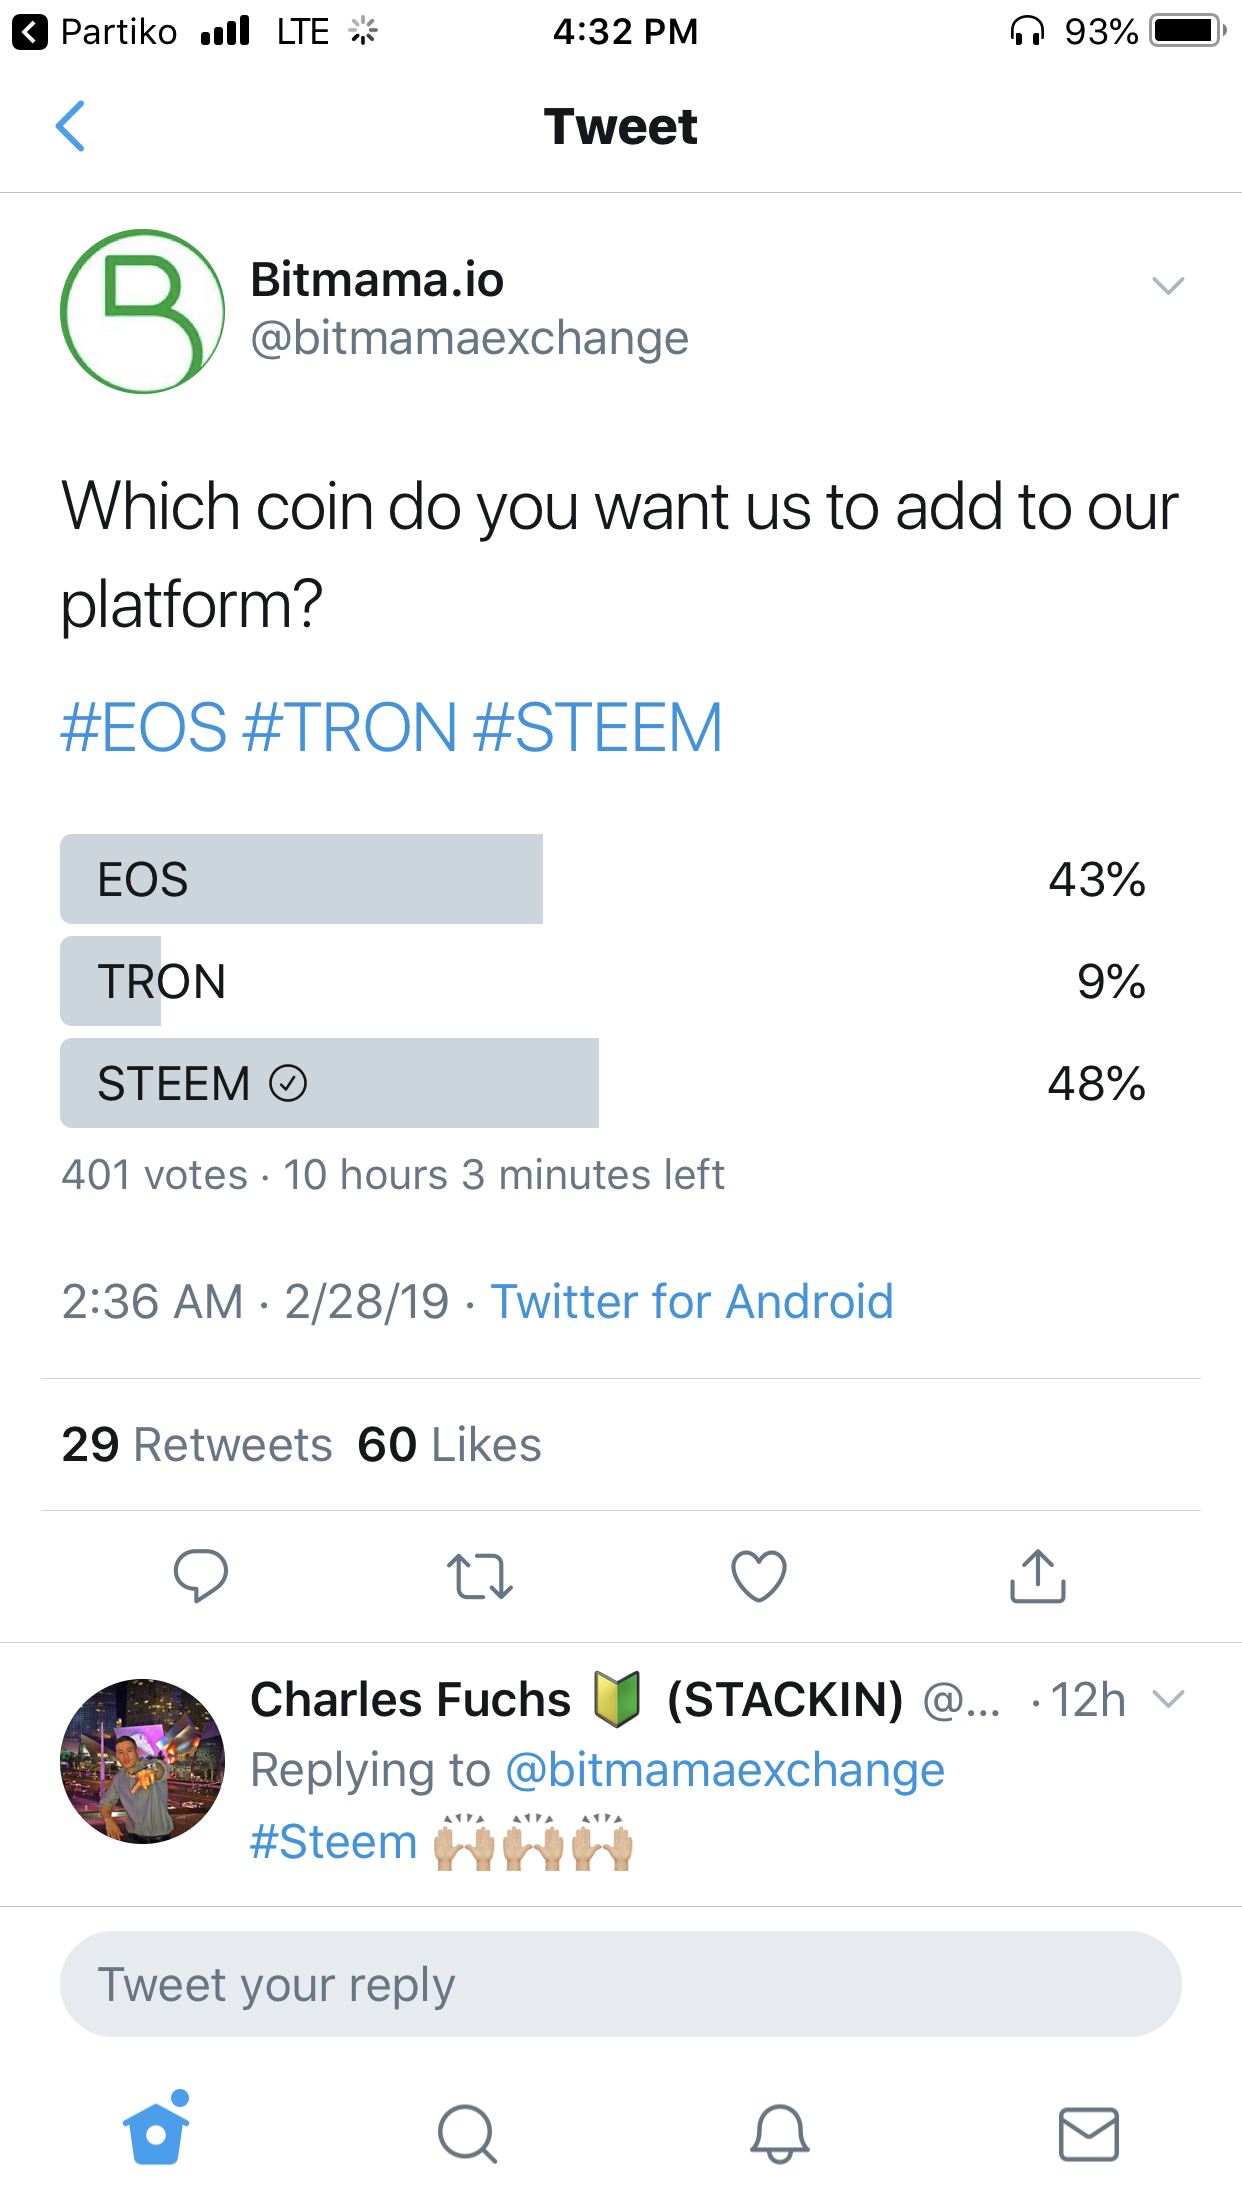Screen dimensions: 1242x2208
Task: Tap the back arrow icon
Action: 70,126
